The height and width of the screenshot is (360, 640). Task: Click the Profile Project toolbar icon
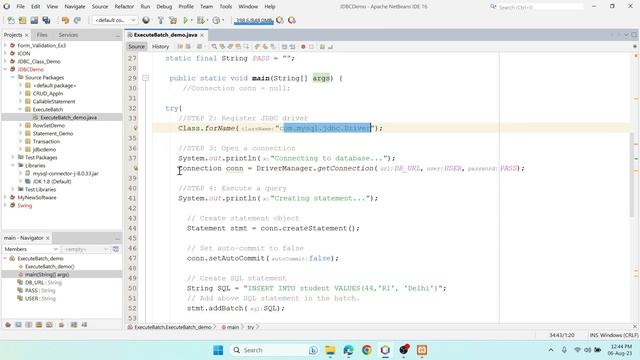(x=216, y=20)
